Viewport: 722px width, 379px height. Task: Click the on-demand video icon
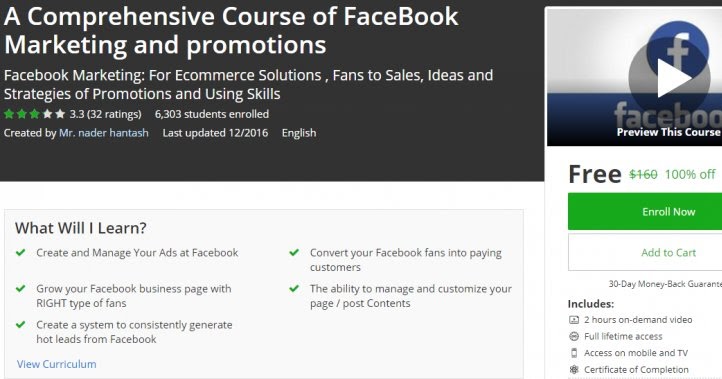click(x=574, y=320)
